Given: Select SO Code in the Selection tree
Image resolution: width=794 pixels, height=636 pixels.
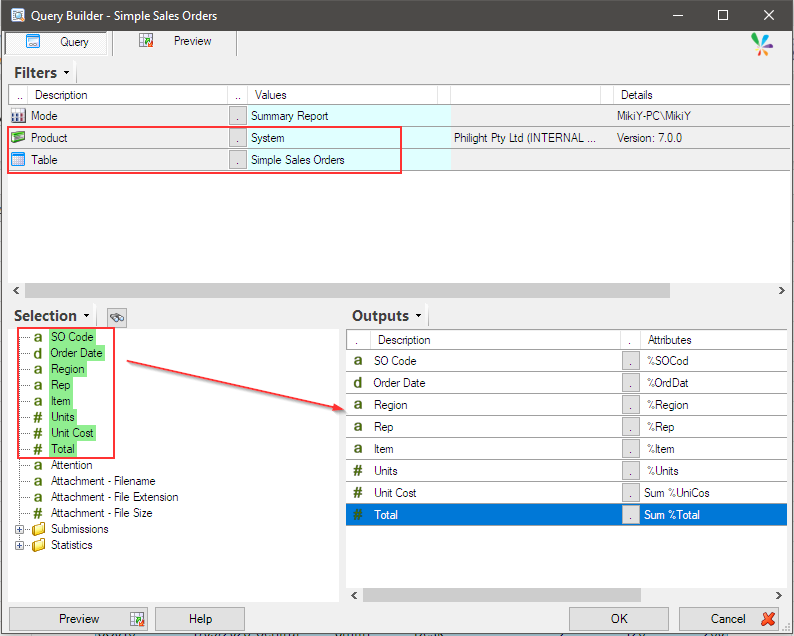Looking at the screenshot, I should pos(72,337).
